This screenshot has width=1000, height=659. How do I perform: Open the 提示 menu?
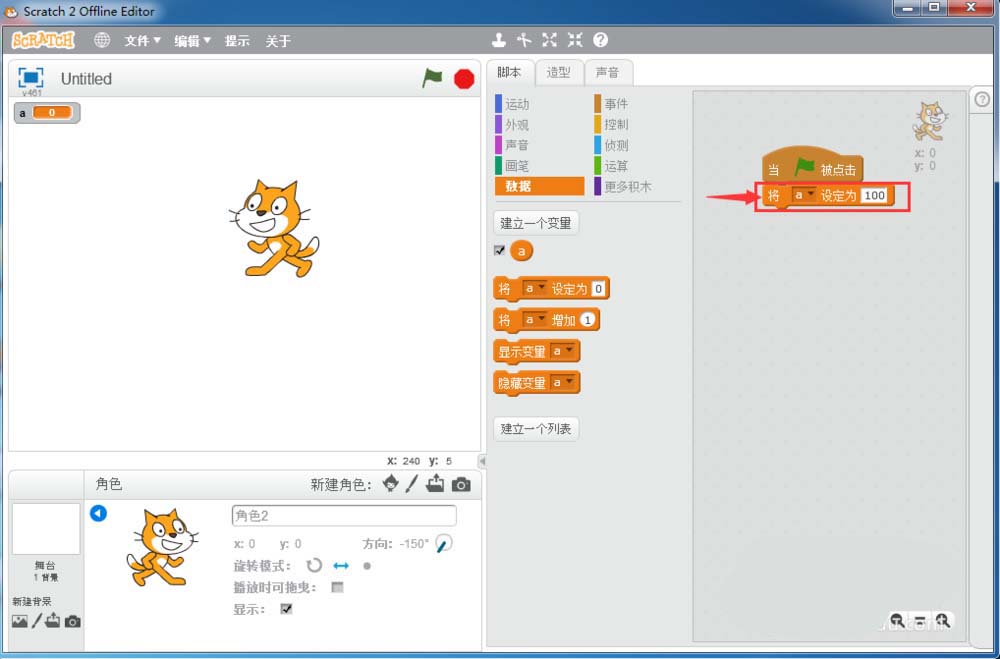[237, 41]
